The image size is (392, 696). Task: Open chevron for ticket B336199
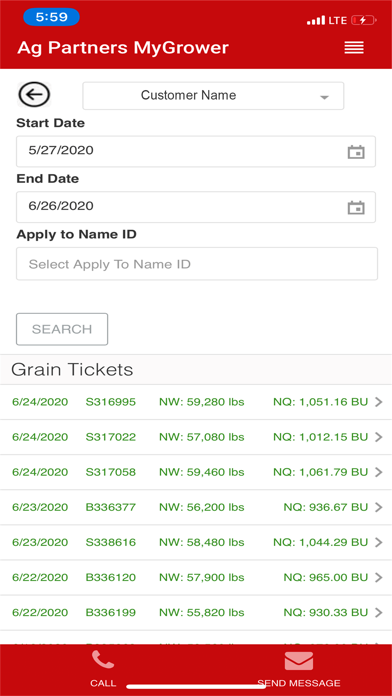click(x=379, y=613)
